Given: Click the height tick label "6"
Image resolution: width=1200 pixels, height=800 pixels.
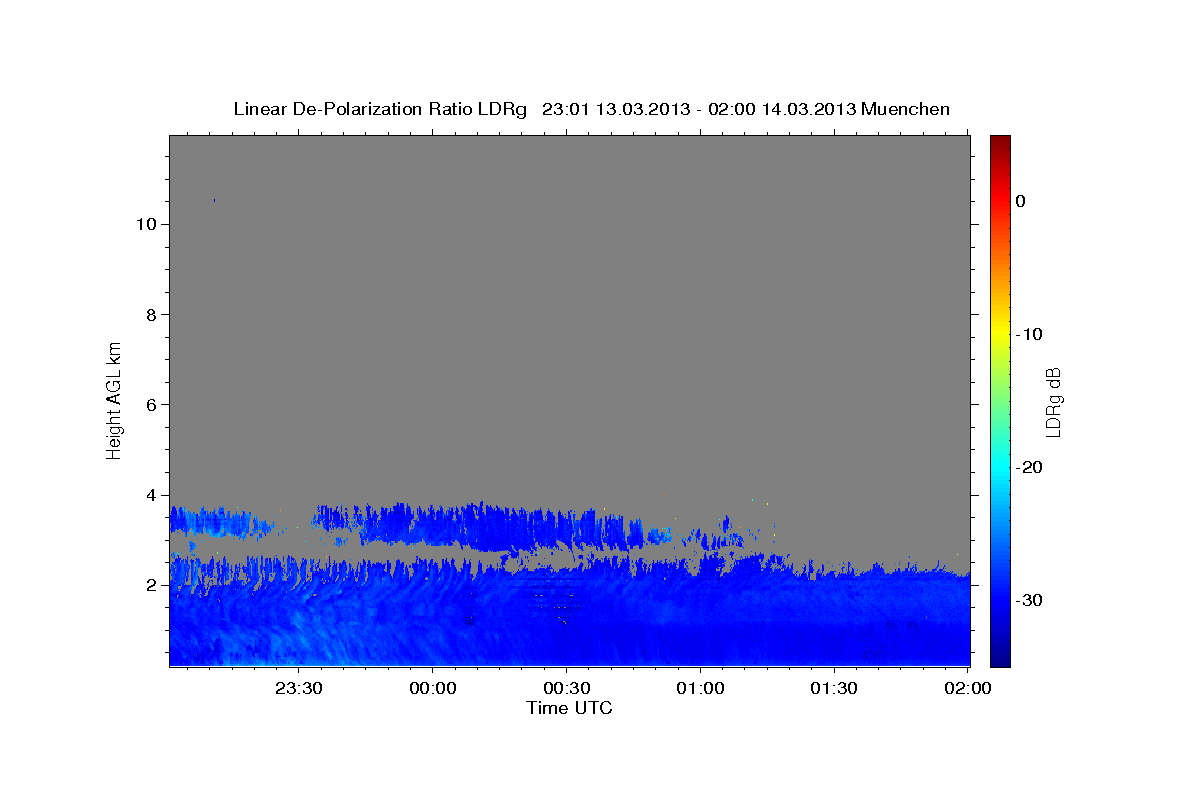Looking at the screenshot, I should (150, 404).
